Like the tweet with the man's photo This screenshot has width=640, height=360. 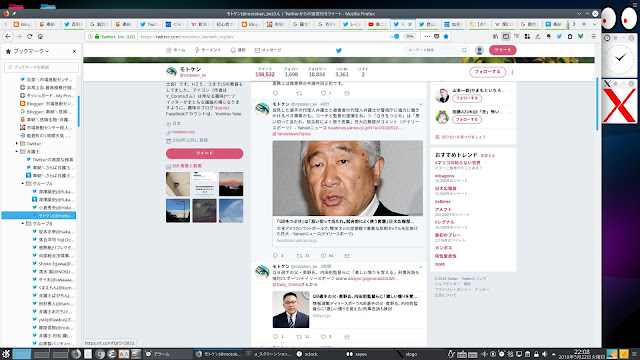[323, 256]
